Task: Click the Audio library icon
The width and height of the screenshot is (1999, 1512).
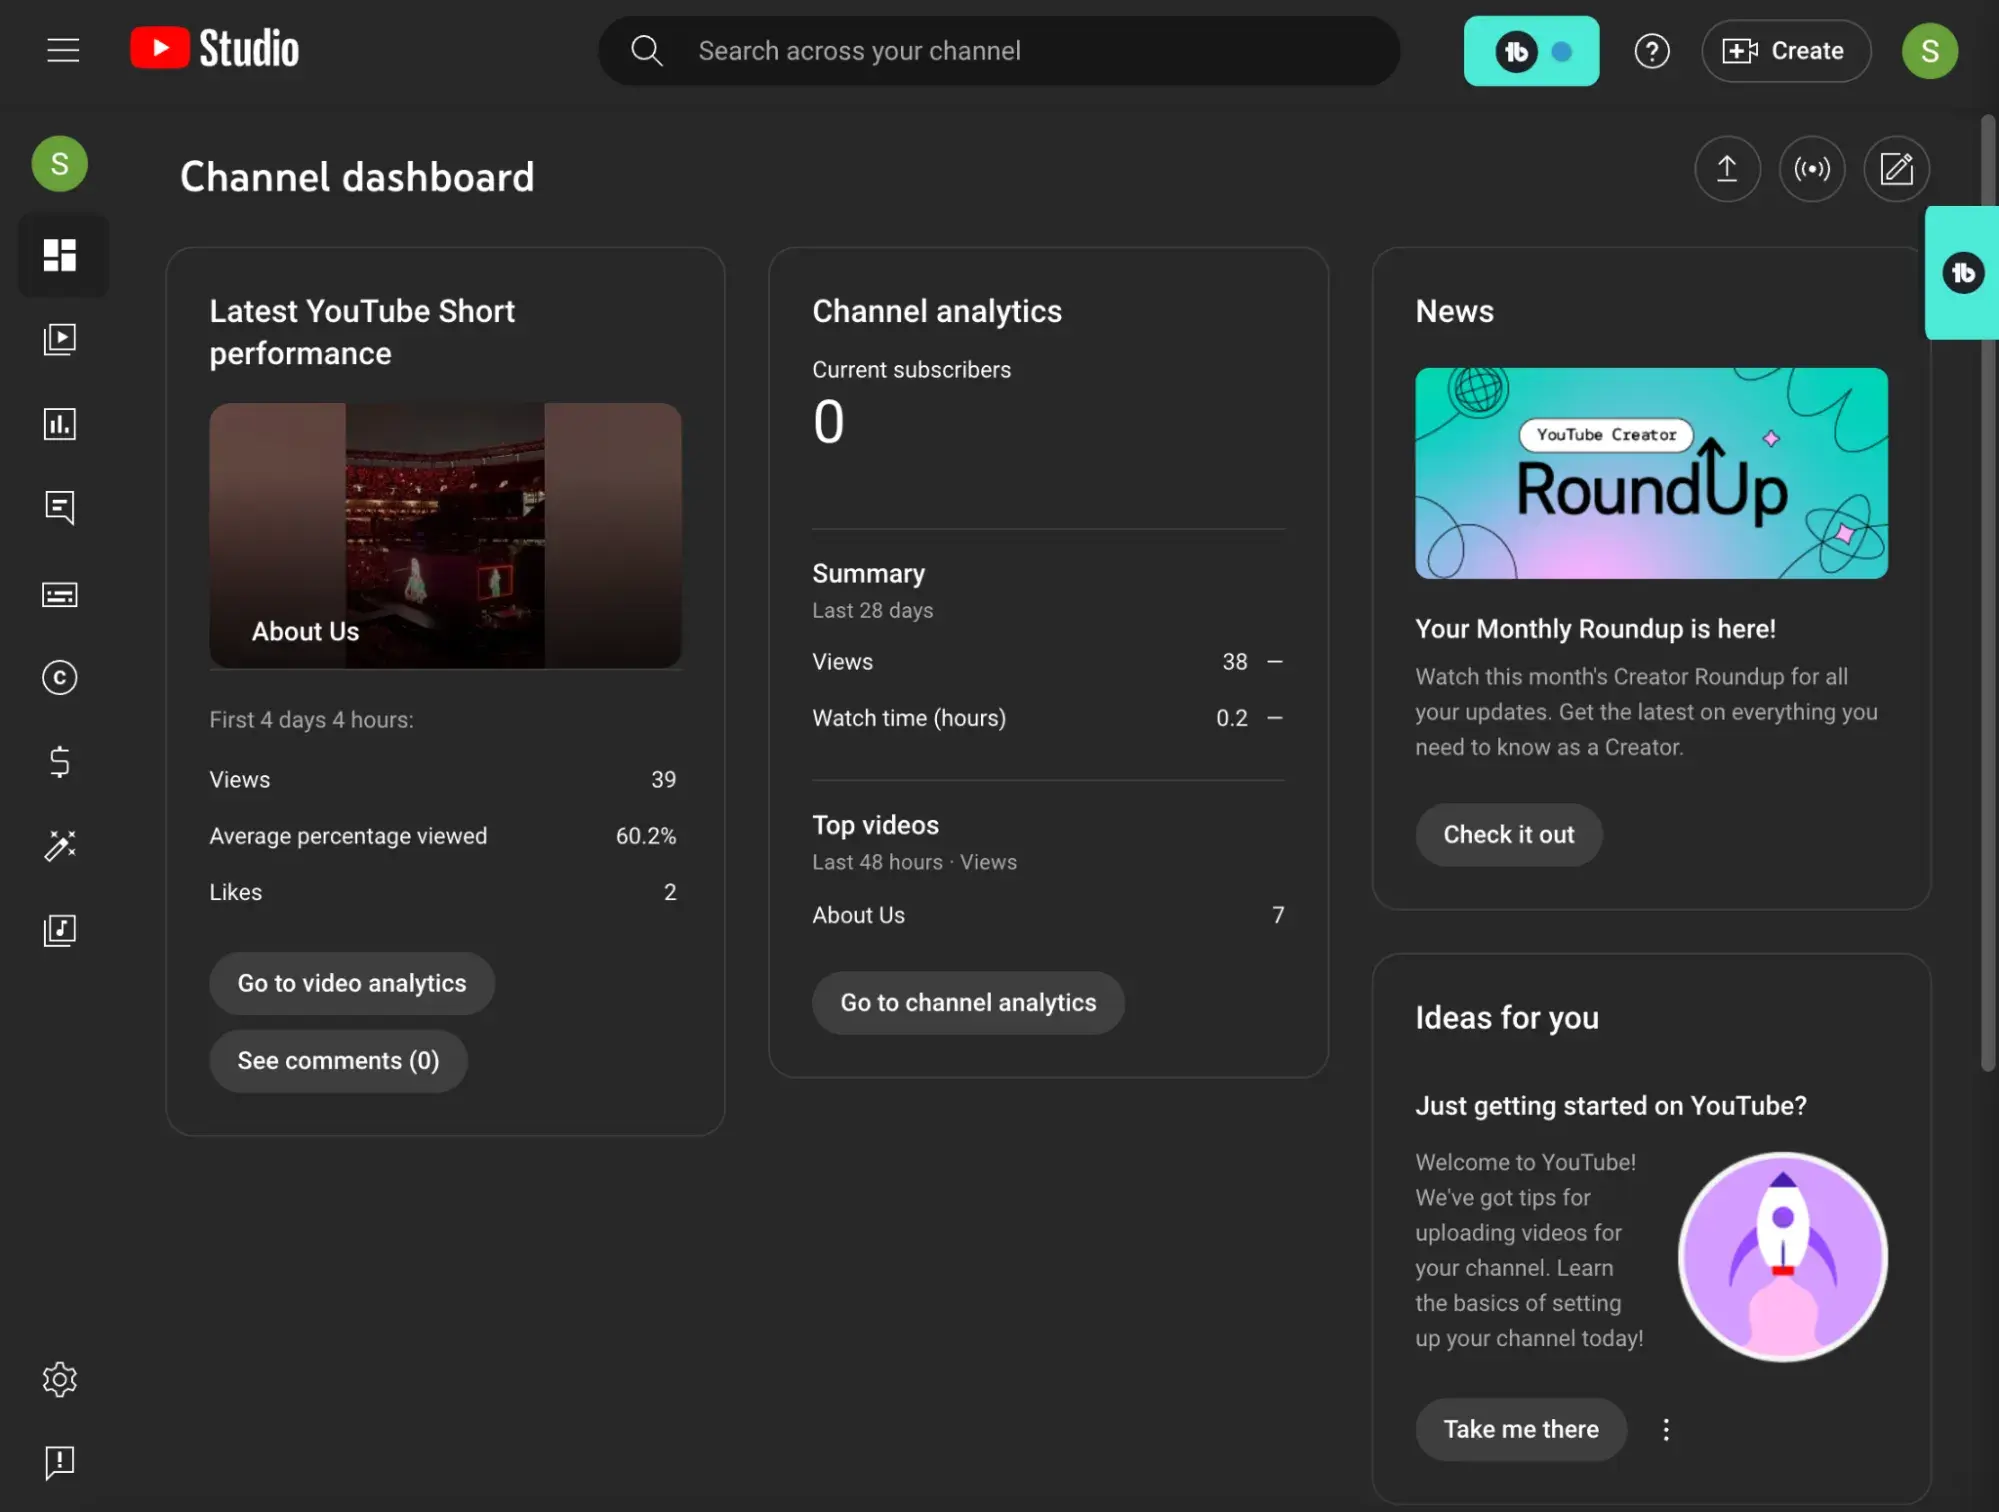Action: tap(59, 931)
